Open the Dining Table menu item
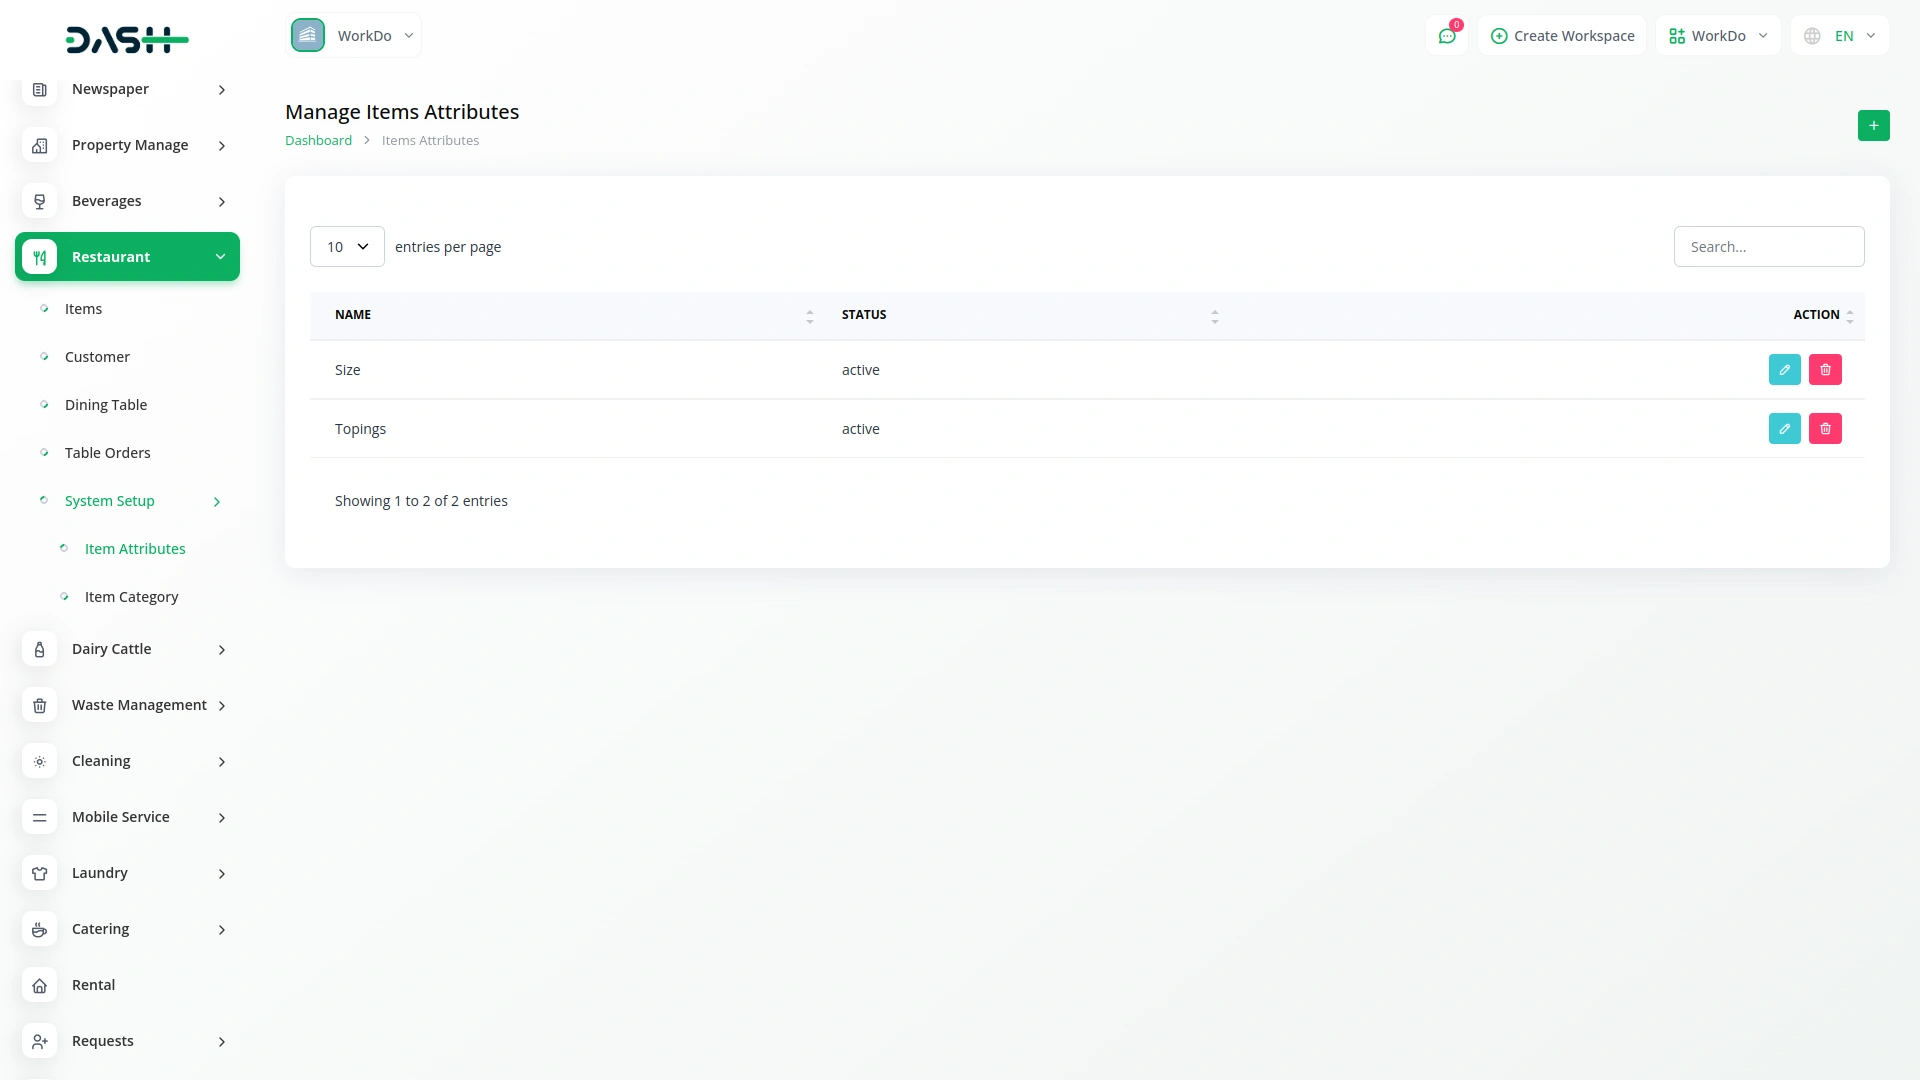This screenshot has width=1920, height=1080. pos(106,405)
